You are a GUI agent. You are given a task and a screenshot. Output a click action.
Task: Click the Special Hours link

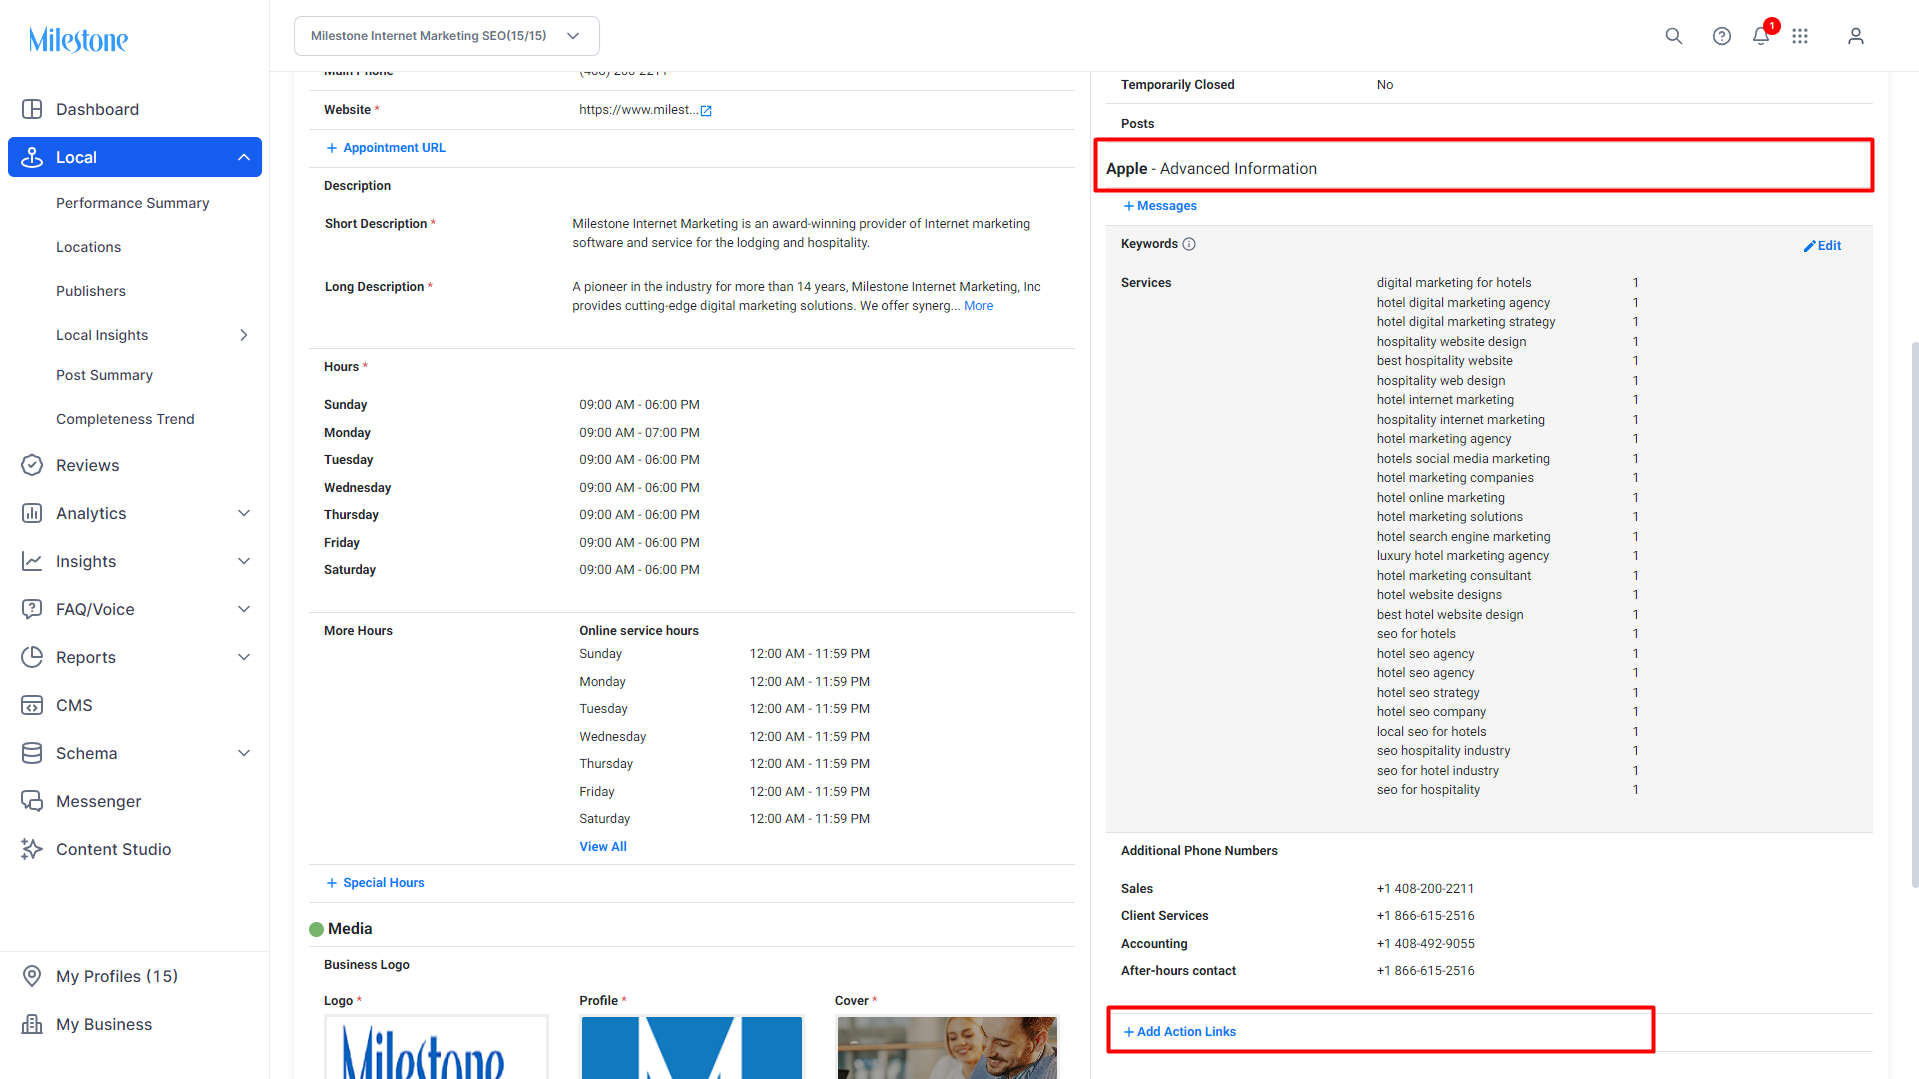coord(384,883)
